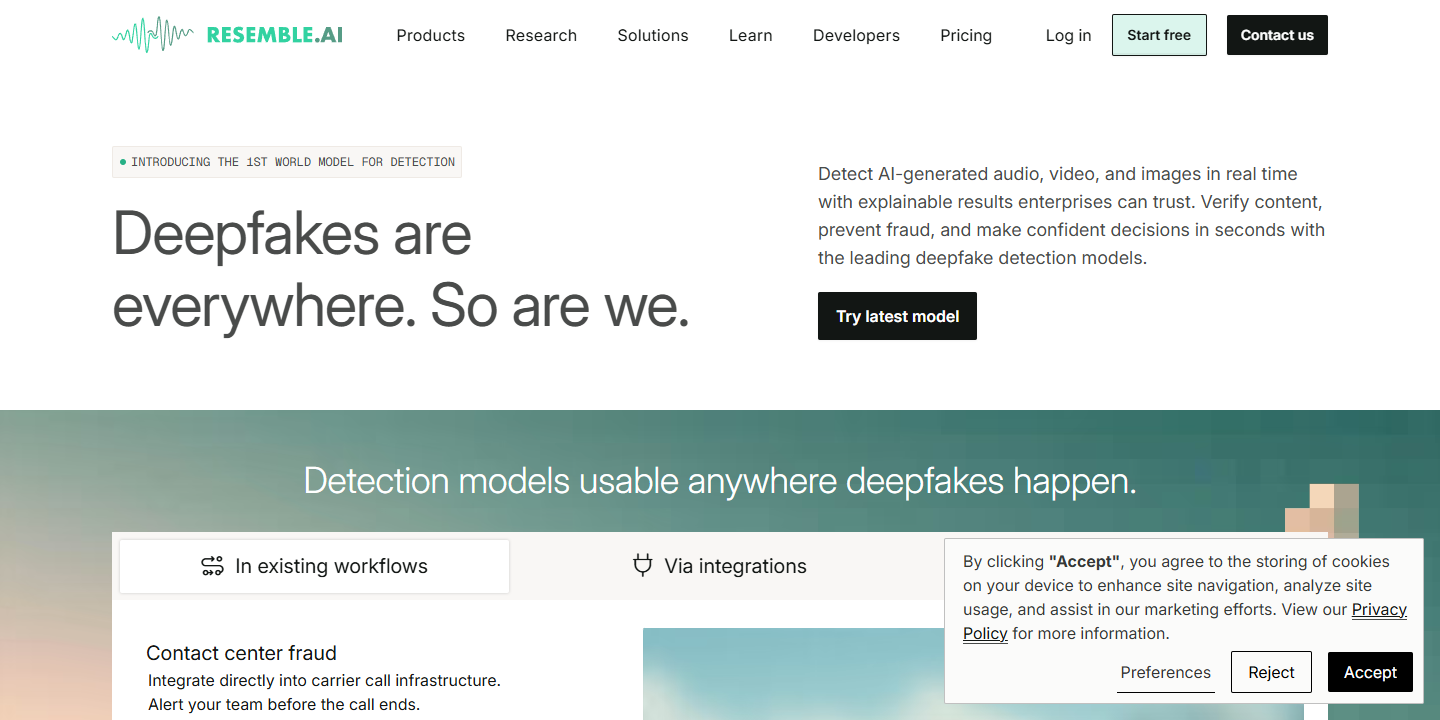This screenshot has width=1440, height=720.
Task: Expand the Solutions navigation menu
Action: point(653,35)
